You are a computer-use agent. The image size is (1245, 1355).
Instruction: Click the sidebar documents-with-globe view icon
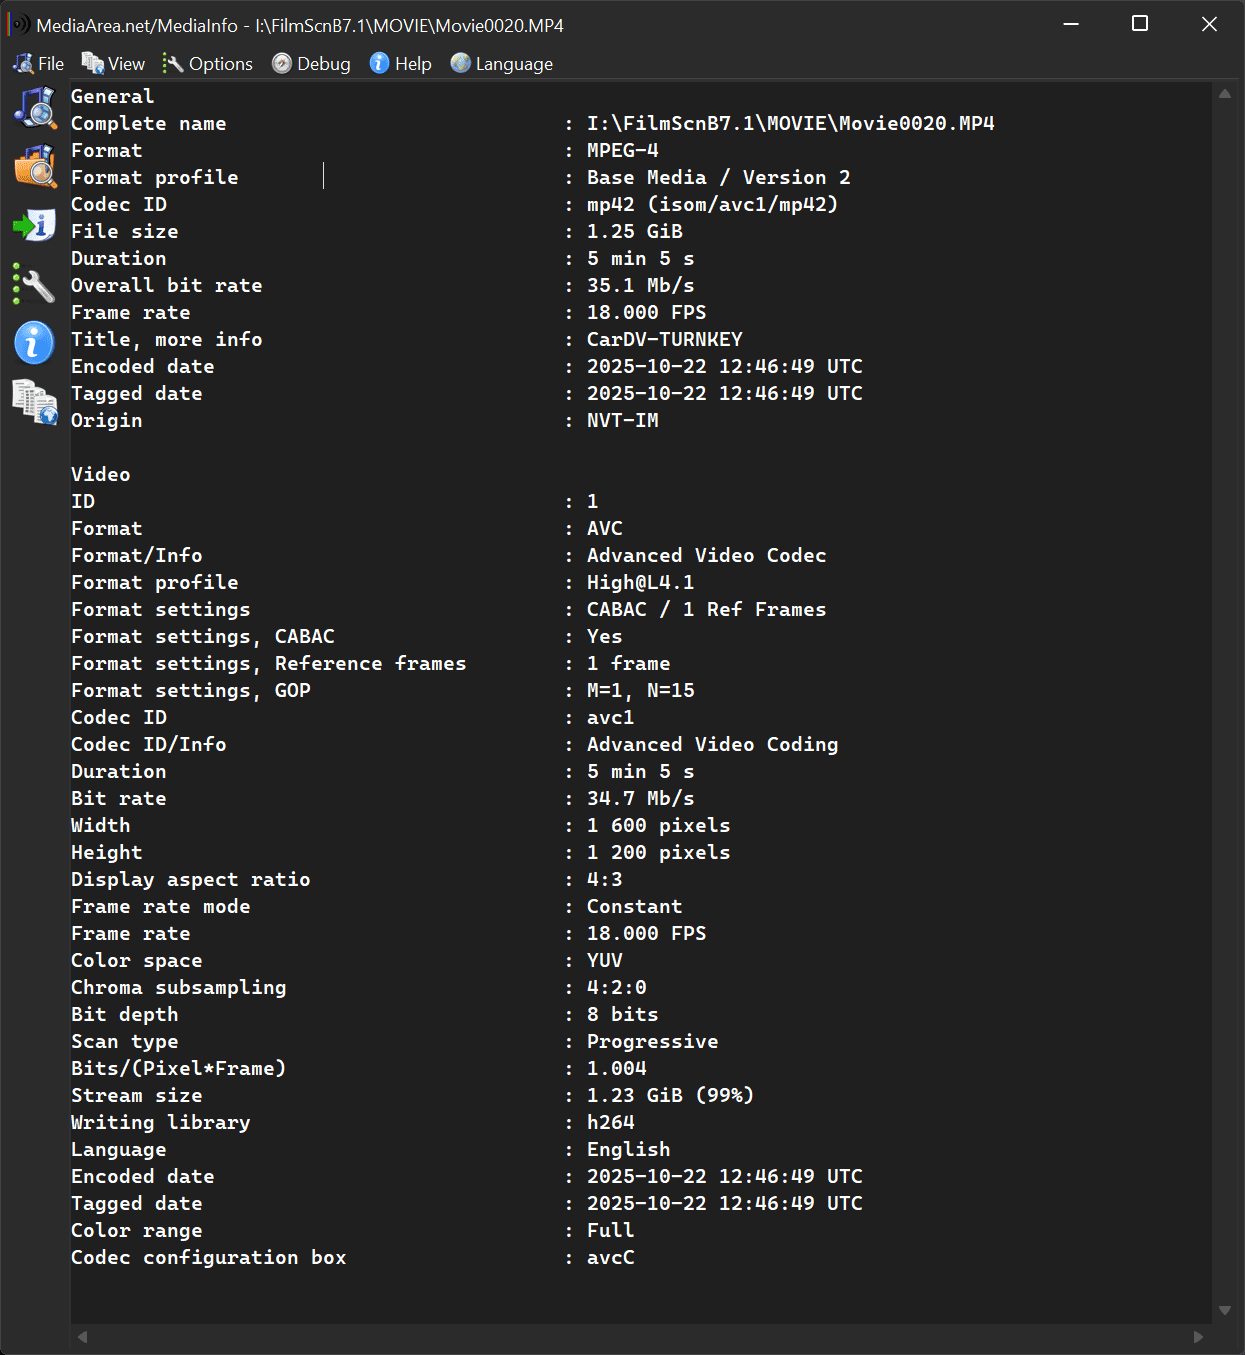35,402
